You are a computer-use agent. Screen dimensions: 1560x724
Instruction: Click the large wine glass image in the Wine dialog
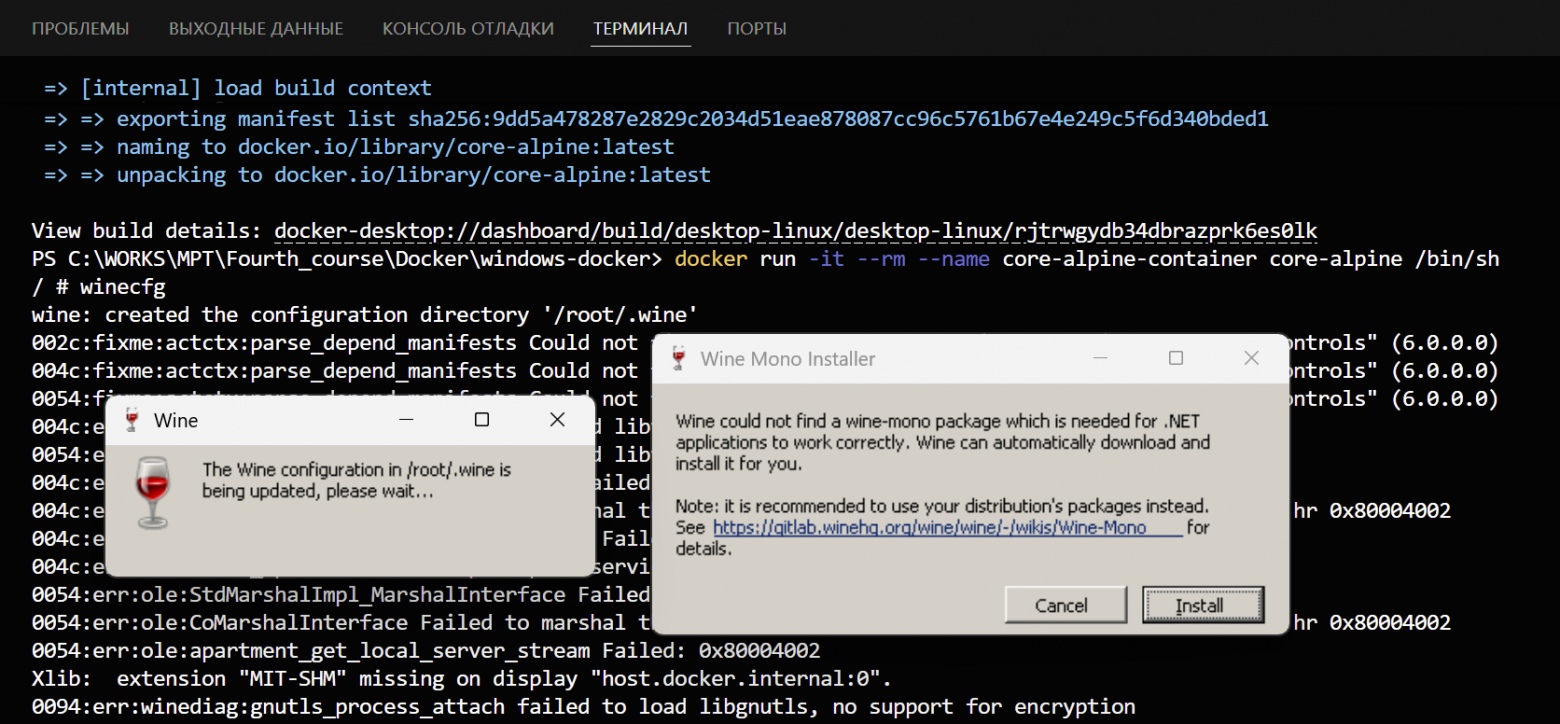pos(152,491)
